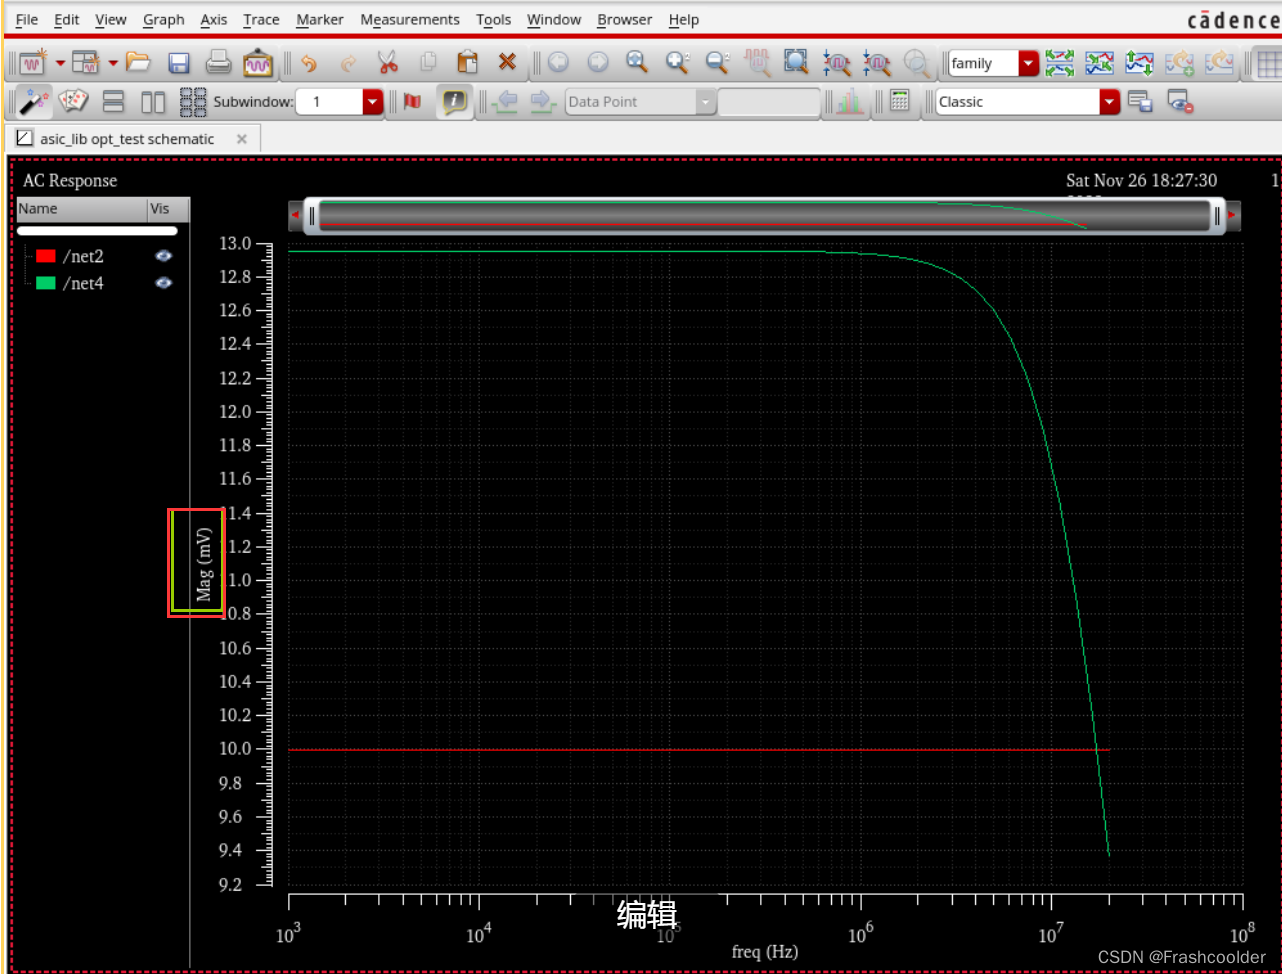Switch to asic_lib opt_test schematic tab

pos(132,139)
